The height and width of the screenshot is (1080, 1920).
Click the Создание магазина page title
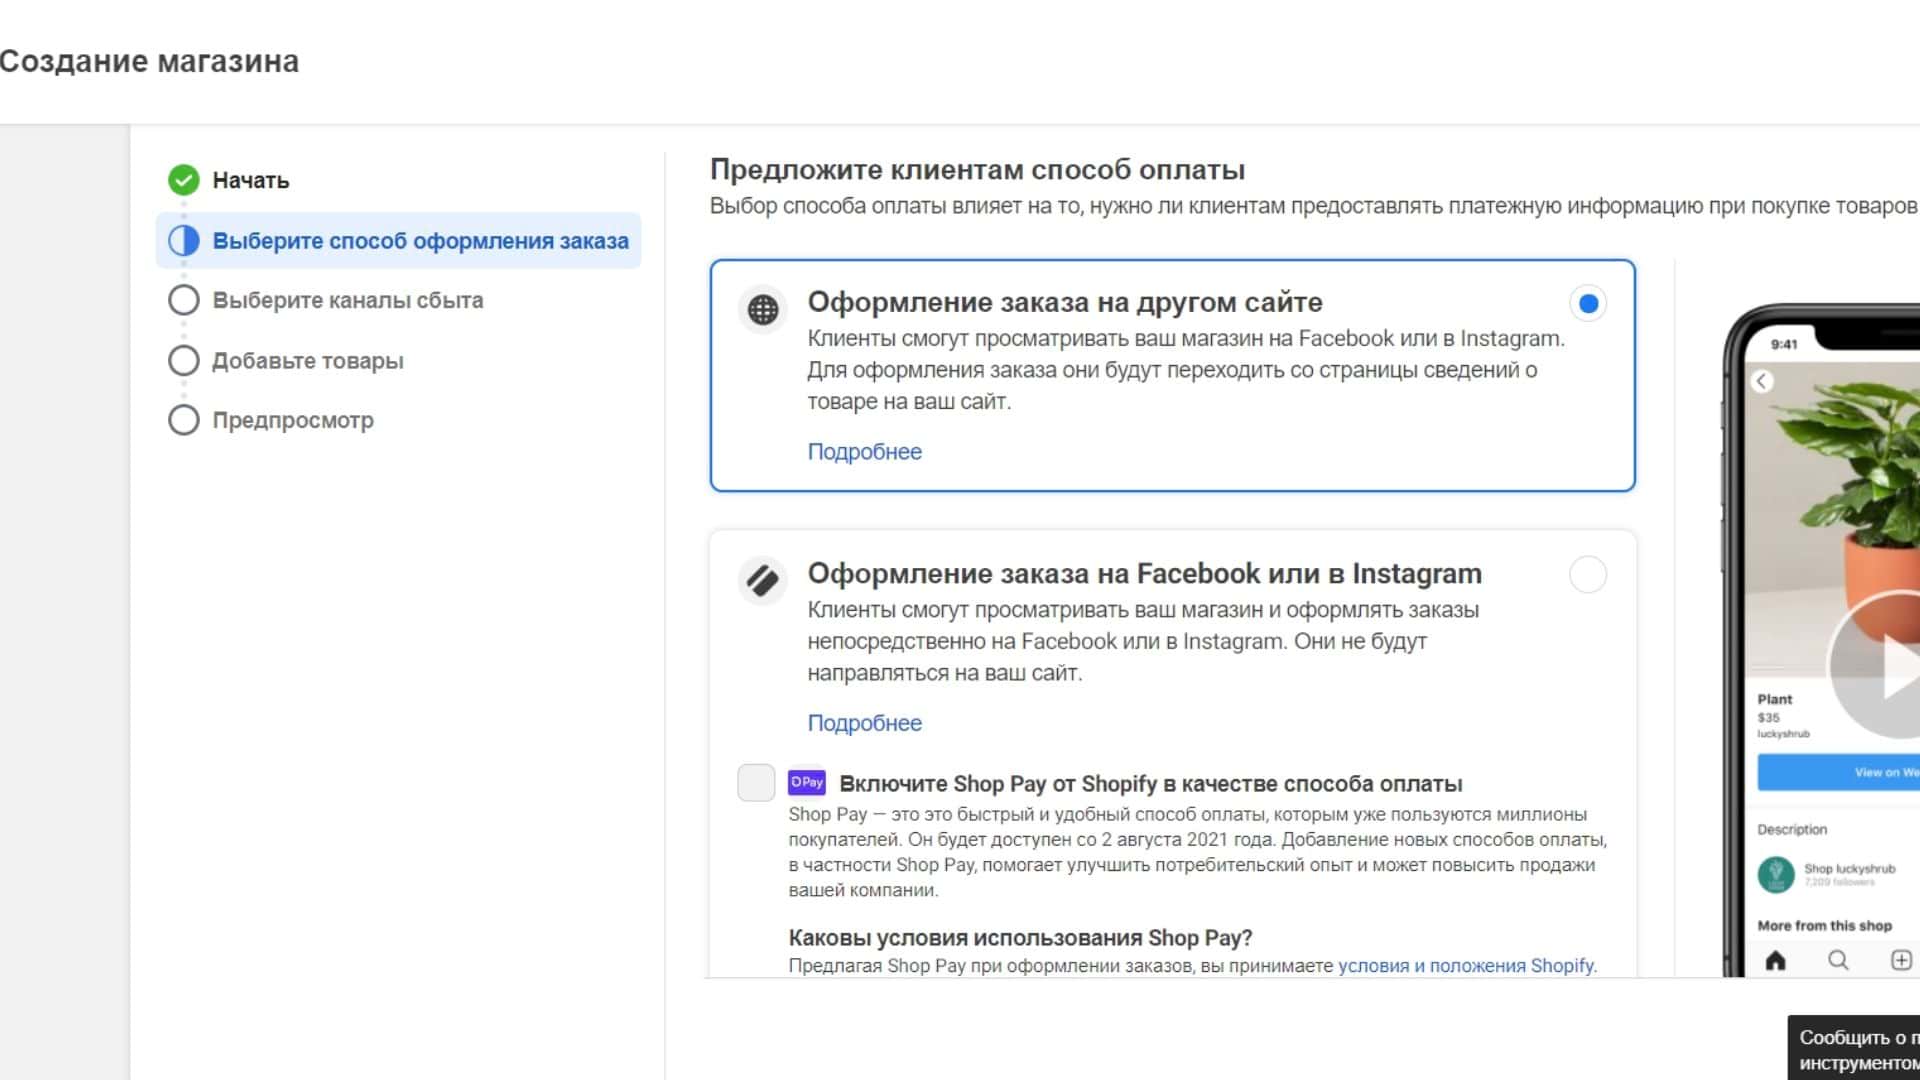tap(149, 61)
